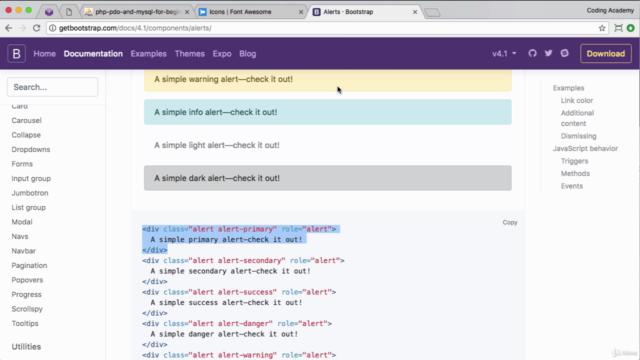640x360 pixels.
Task: Open Bootstrap GitHub icon link
Action: click(532, 53)
